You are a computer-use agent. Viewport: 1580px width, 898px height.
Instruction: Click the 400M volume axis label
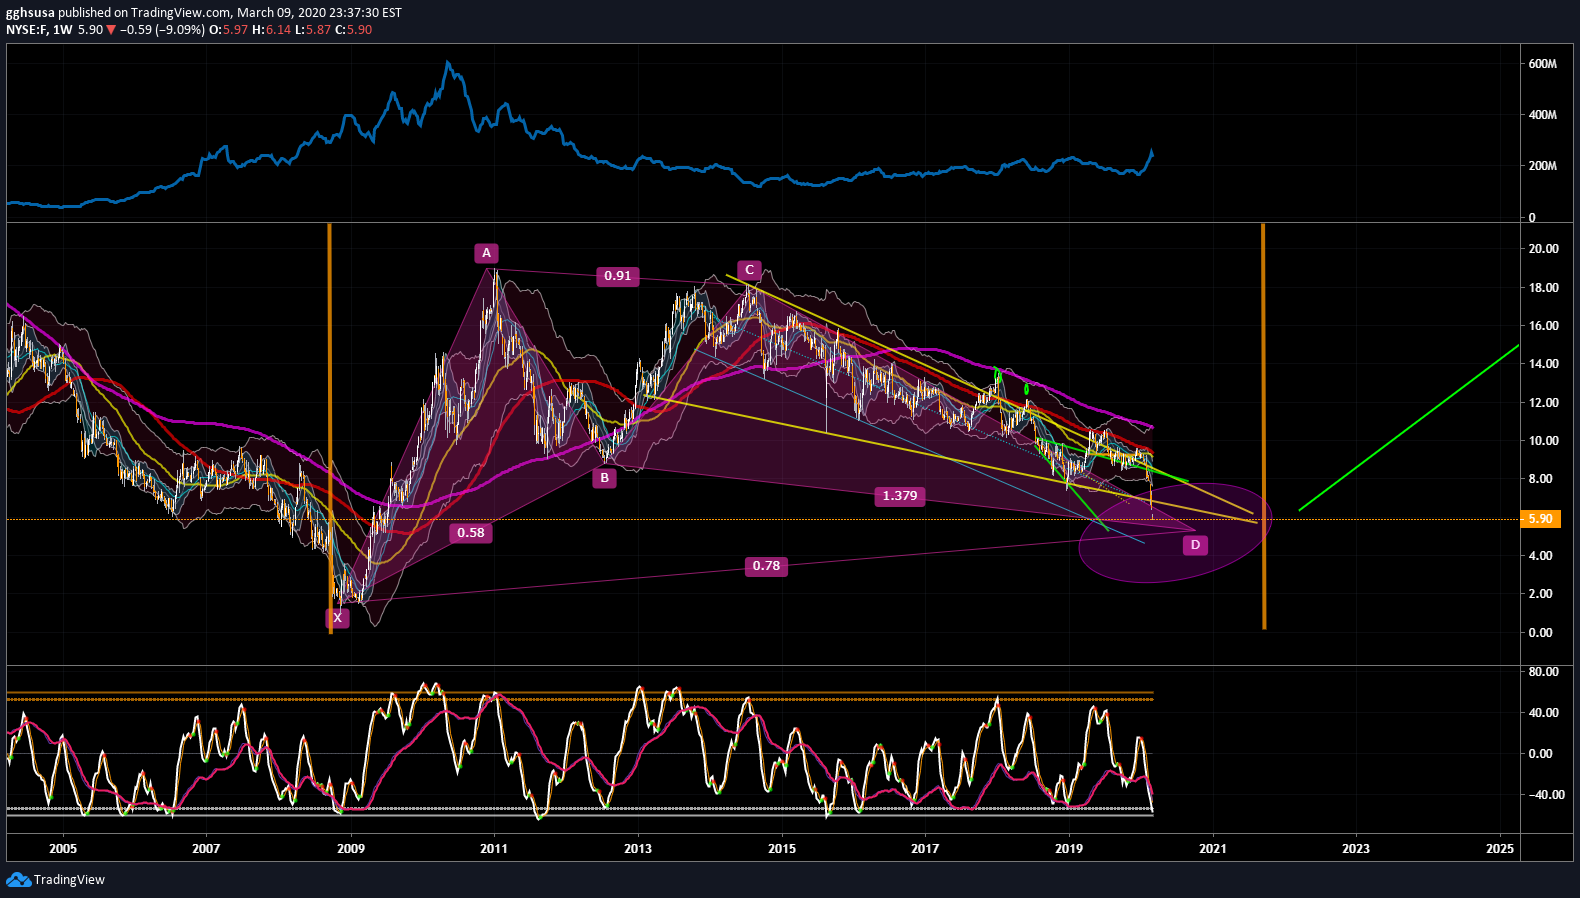click(1543, 115)
